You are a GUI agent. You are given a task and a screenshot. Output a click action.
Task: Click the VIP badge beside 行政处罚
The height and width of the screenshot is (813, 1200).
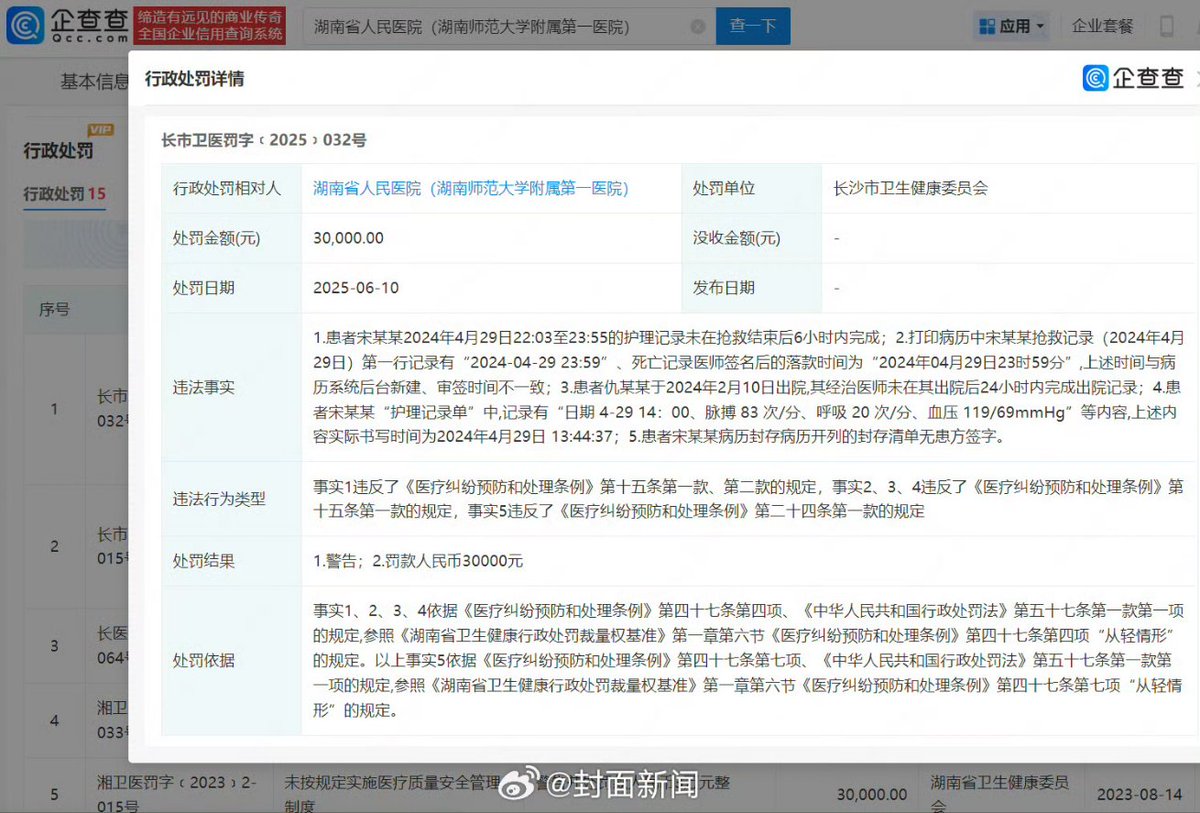101,130
